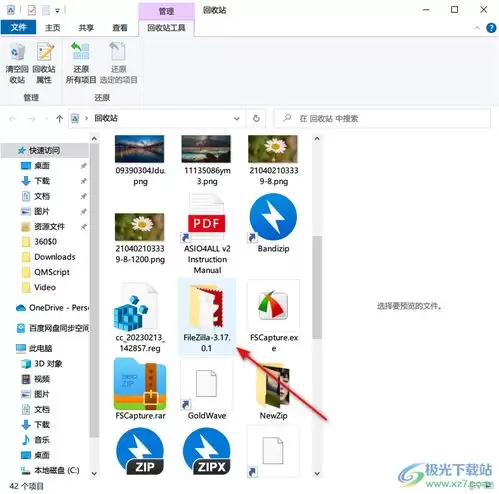Empty the Recycle Bin with 清空回收站

[17, 63]
